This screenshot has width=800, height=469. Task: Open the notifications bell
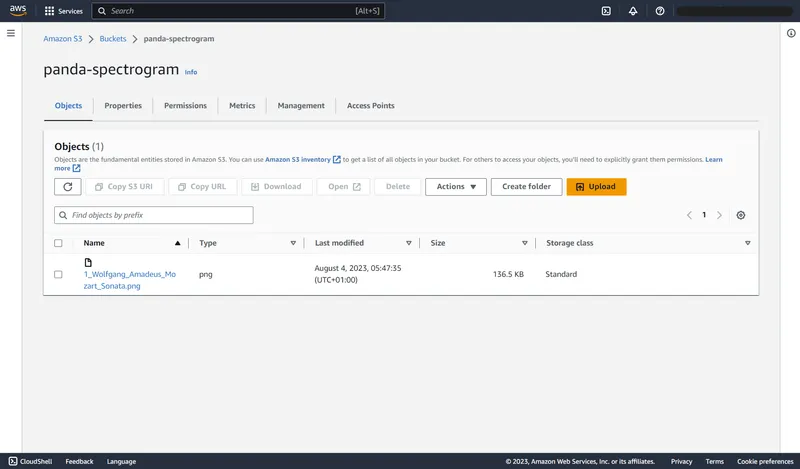pyautogui.click(x=633, y=11)
